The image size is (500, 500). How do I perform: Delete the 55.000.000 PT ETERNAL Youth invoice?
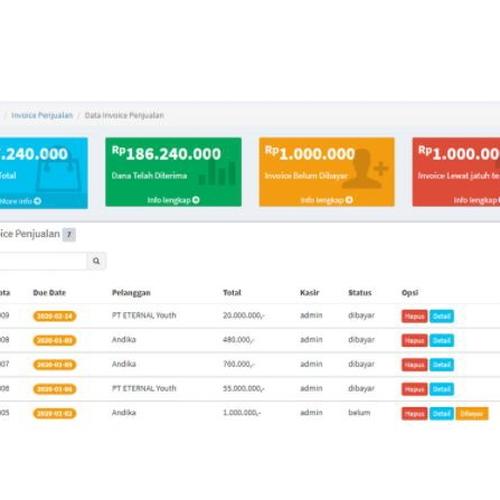414,389
